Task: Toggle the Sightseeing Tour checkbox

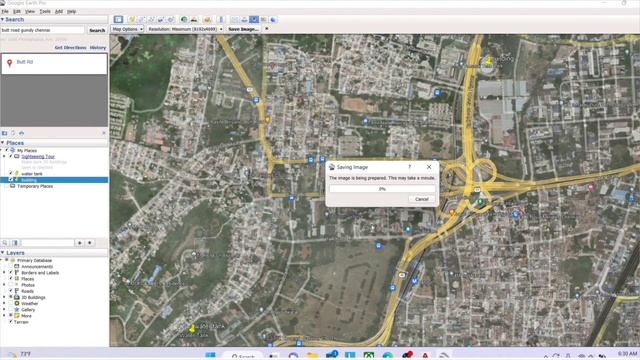Action: (x=11, y=156)
